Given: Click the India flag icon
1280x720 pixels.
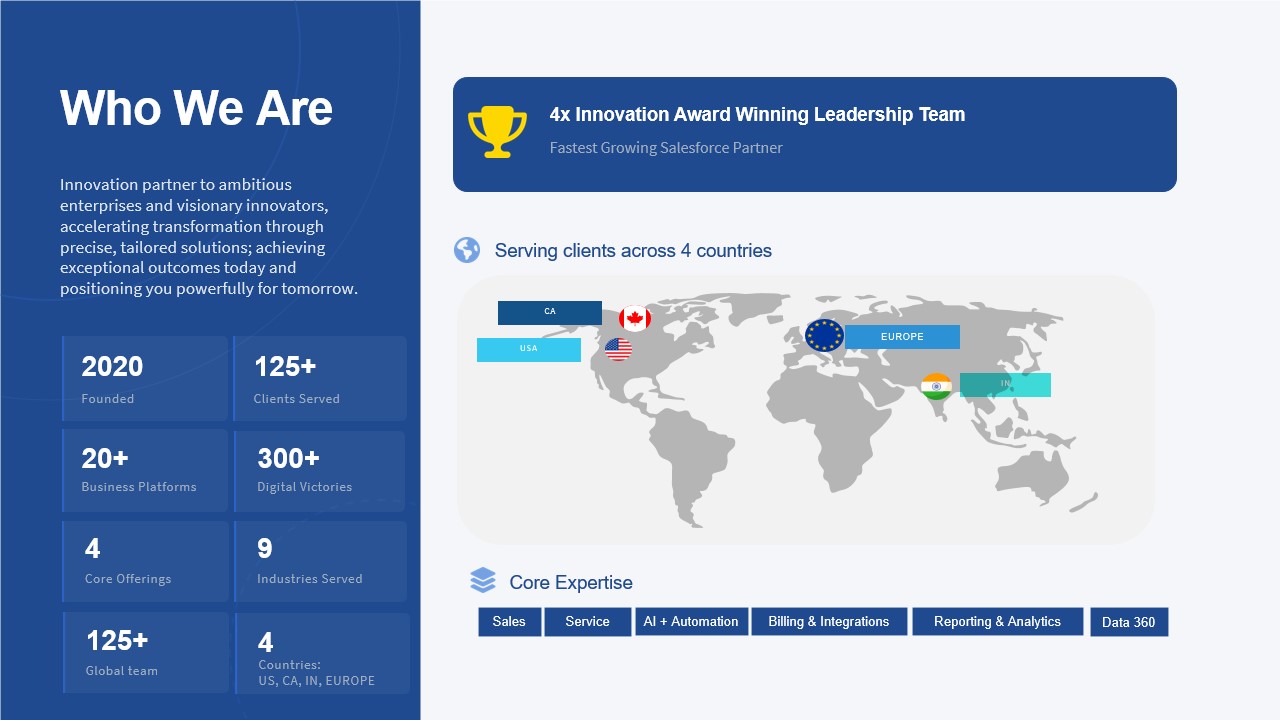Looking at the screenshot, I should [x=937, y=386].
